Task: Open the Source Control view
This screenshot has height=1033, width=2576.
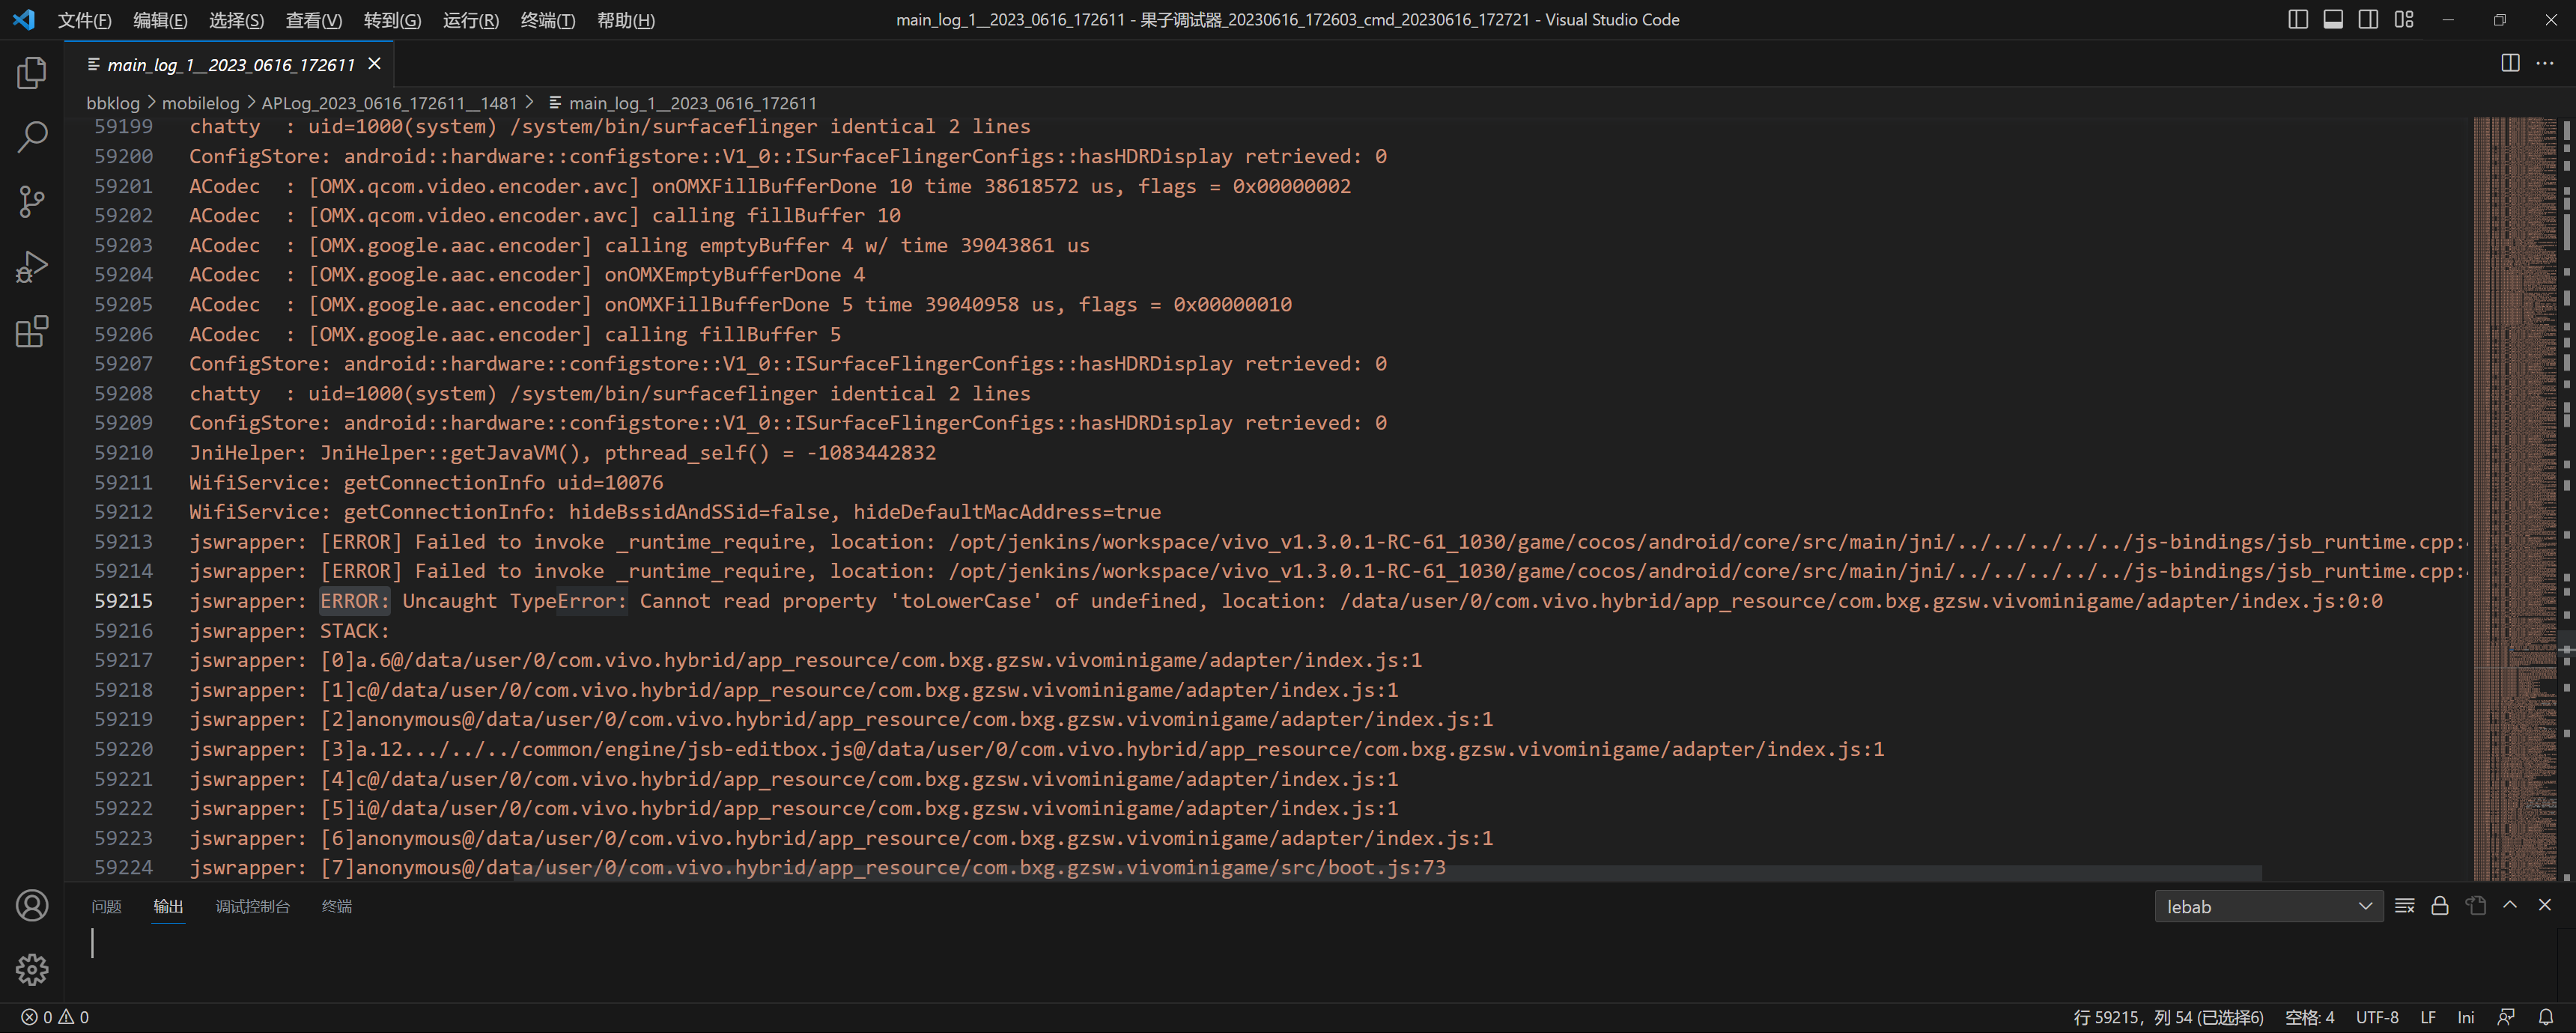Action: (32, 202)
